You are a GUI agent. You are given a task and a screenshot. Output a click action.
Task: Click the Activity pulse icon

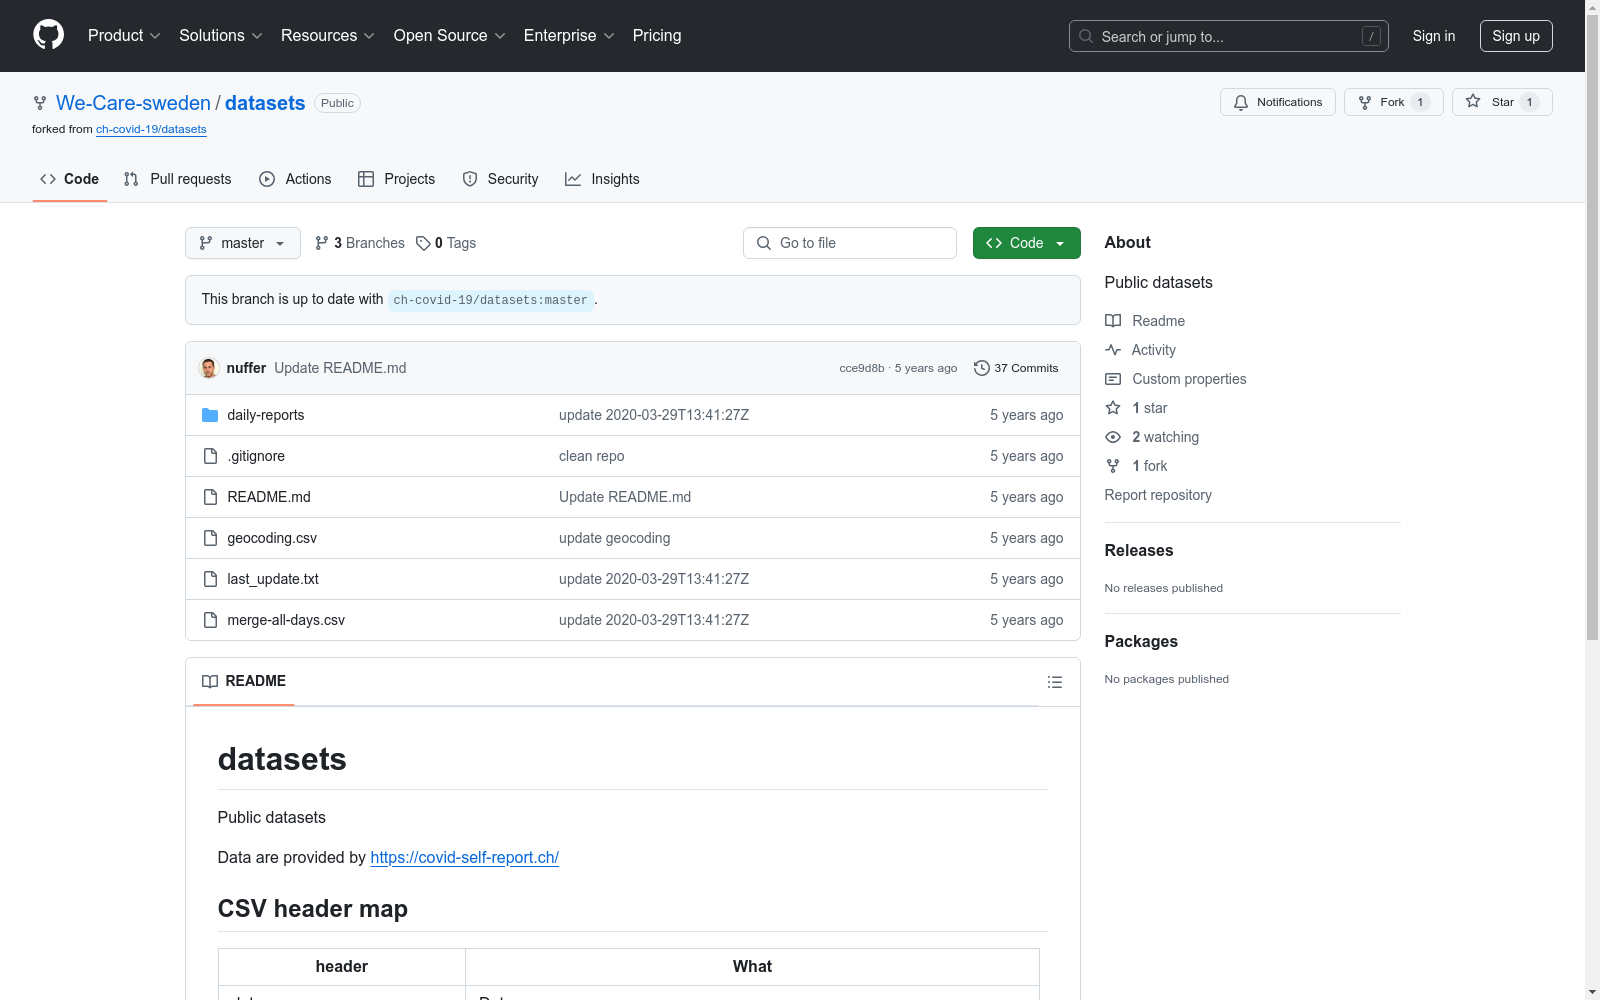pyautogui.click(x=1113, y=350)
